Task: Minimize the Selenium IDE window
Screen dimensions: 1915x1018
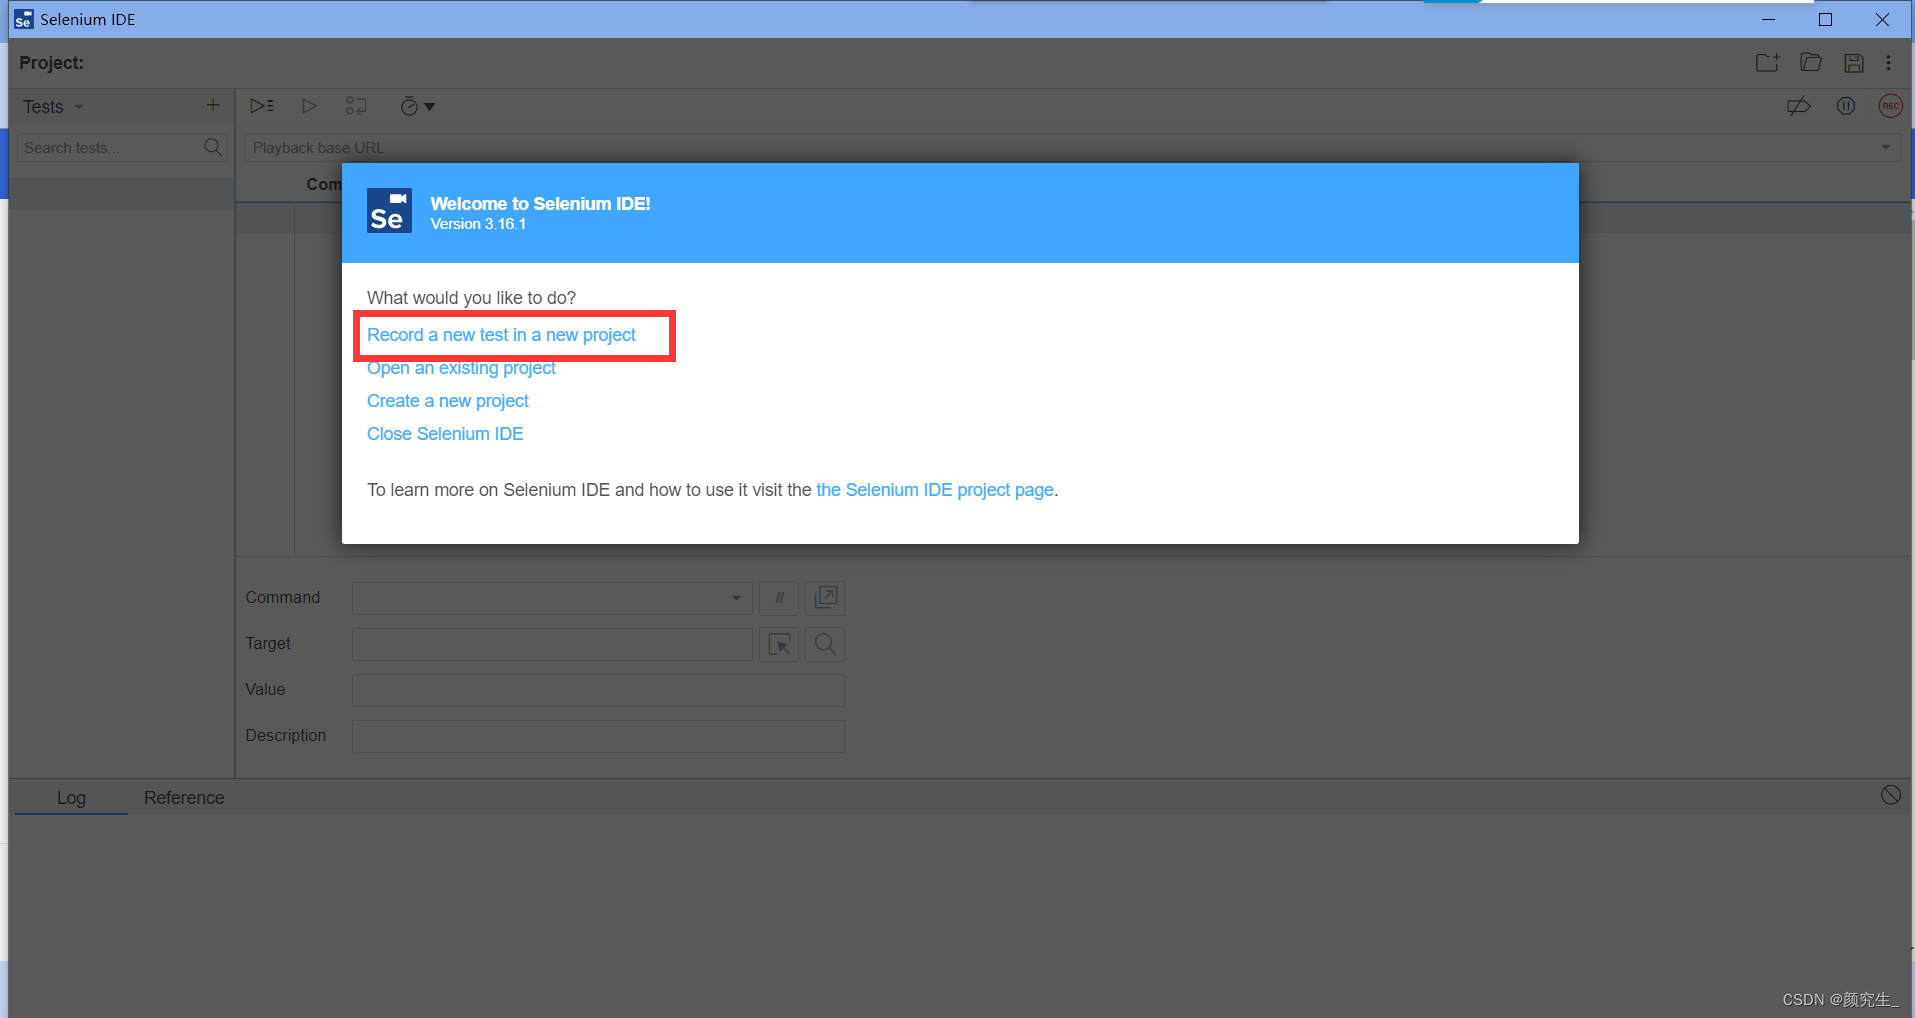Action: tap(1768, 19)
